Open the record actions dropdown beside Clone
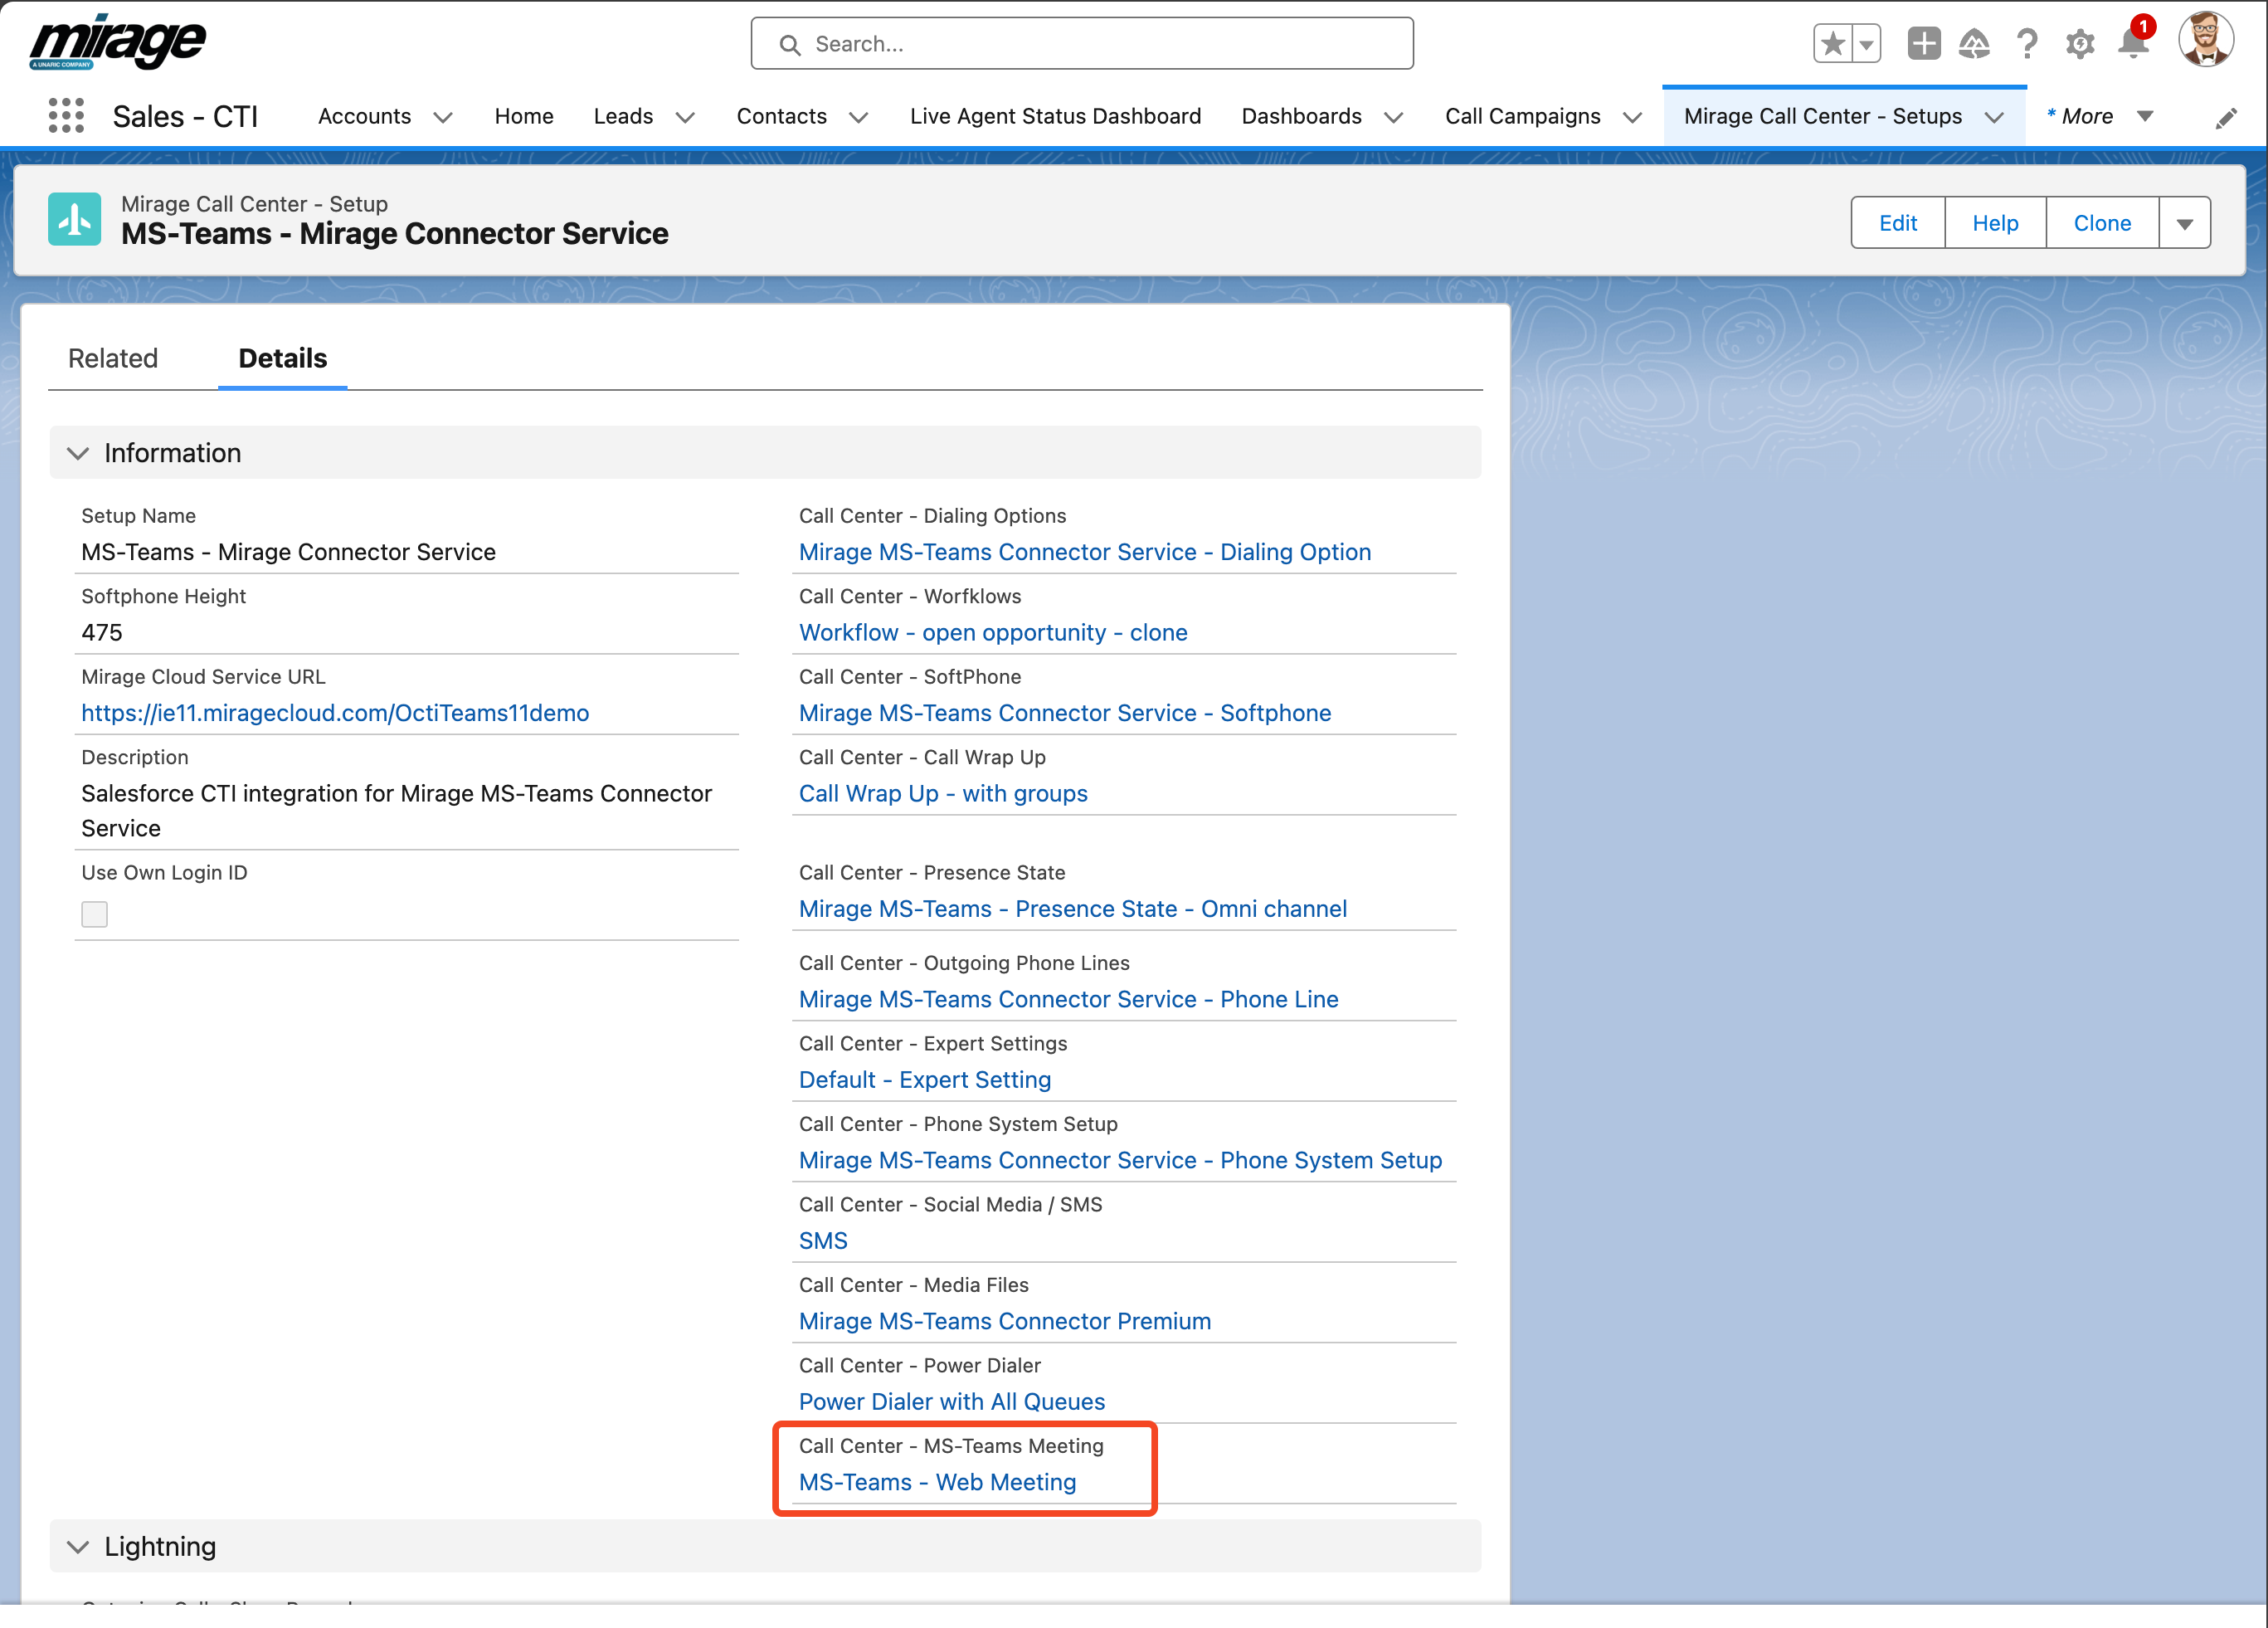This screenshot has width=2268, height=1628. [x=2185, y=223]
